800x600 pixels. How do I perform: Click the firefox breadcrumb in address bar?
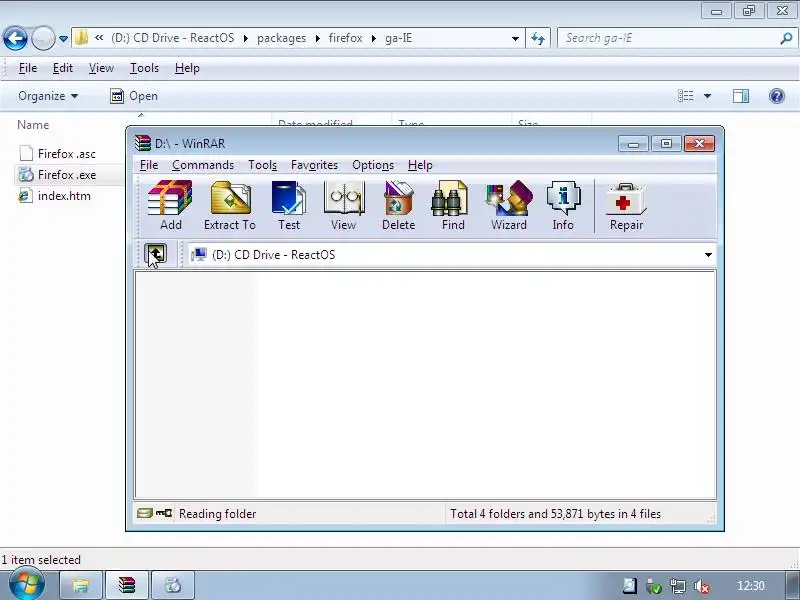345,38
